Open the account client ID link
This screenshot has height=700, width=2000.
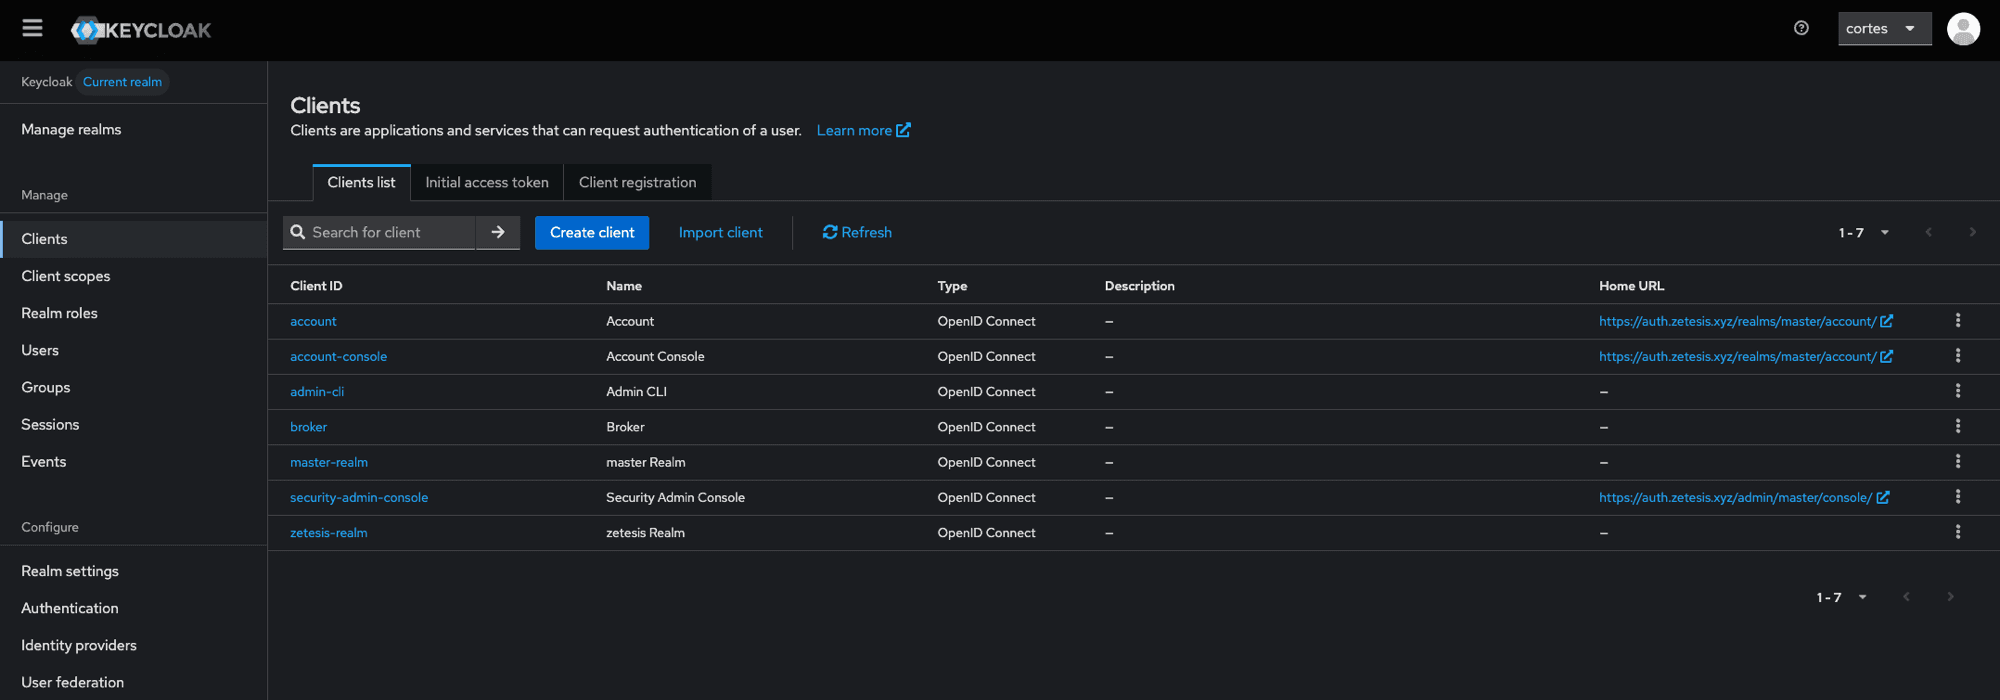pos(313,321)
